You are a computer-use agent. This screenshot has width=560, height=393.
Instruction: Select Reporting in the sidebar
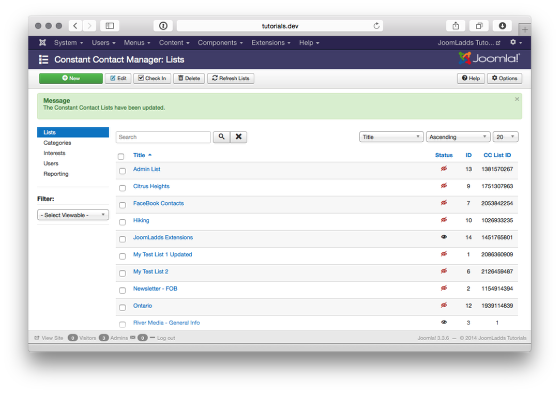[x=56, y=174]
